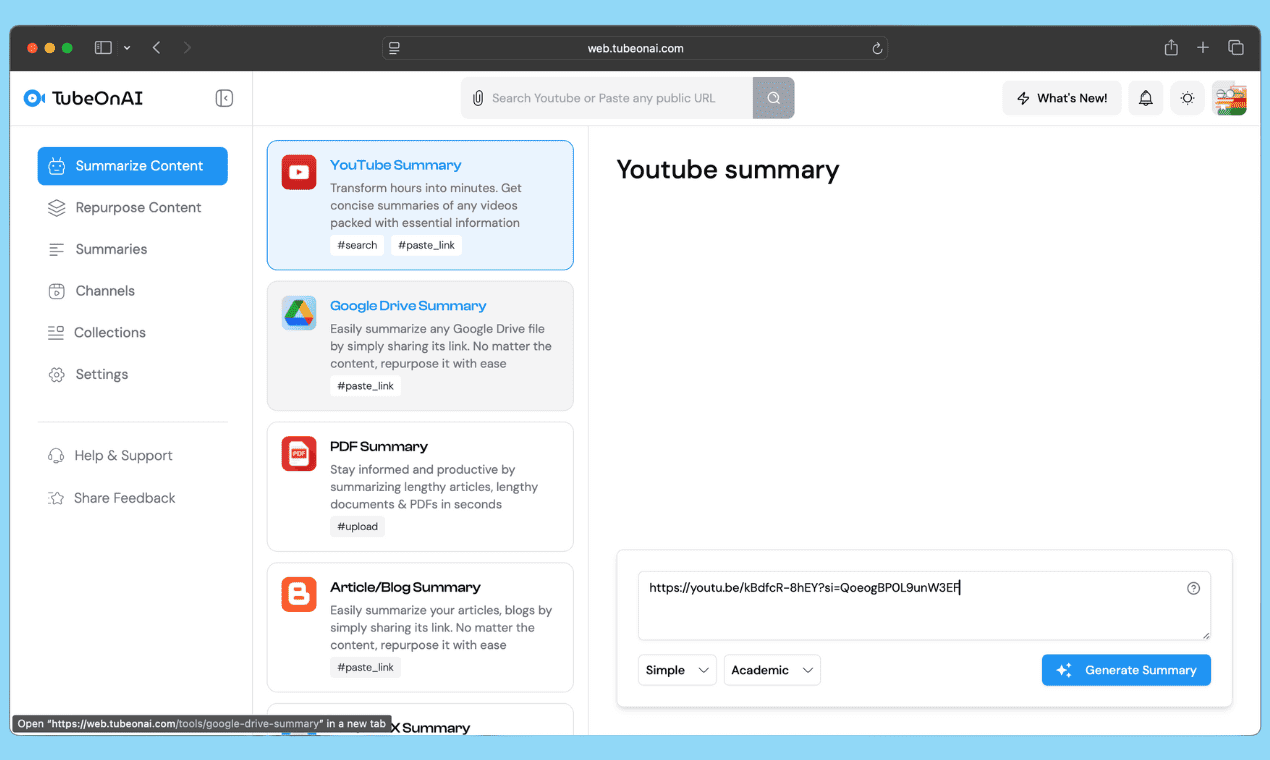Screen dimensions: 1270x760
Task: Open Safari Share menu icon
Action: click(x=1171, y=48)
